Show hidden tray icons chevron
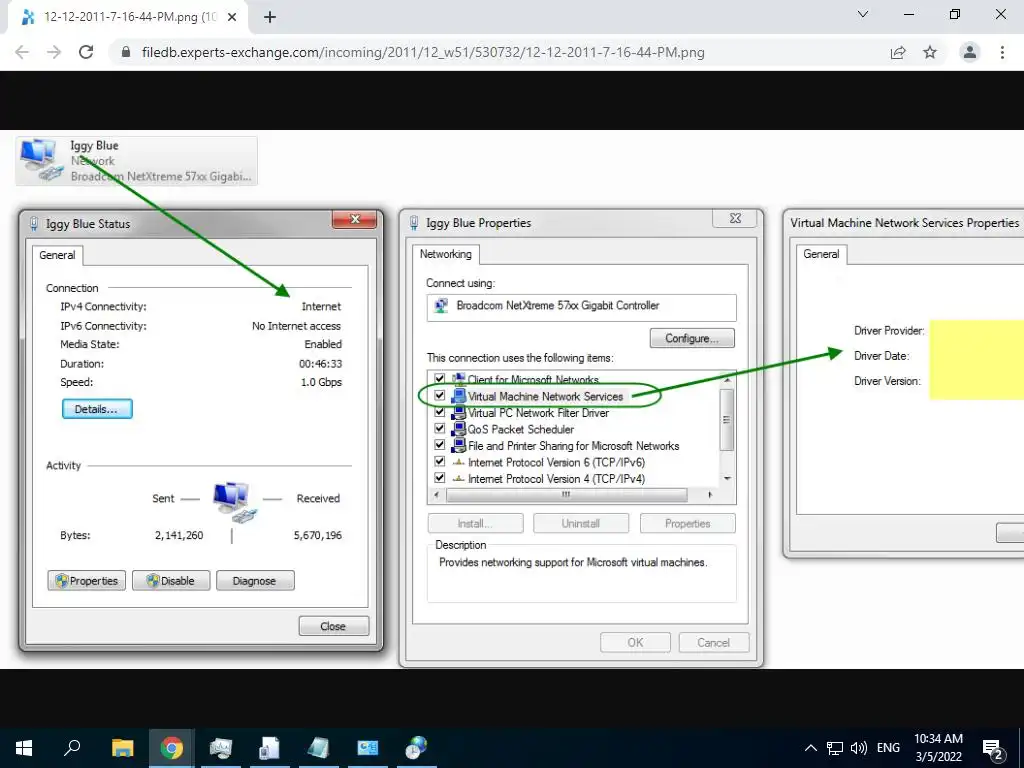 pos(810,748)
